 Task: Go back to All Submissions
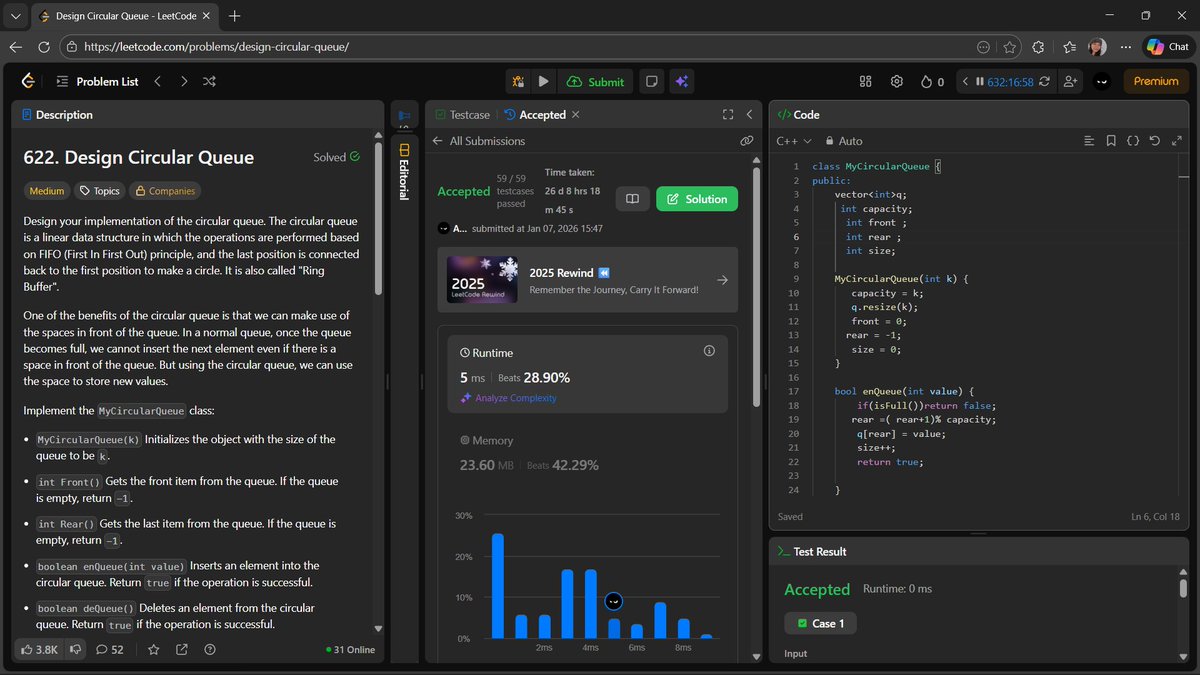(479, 141)
